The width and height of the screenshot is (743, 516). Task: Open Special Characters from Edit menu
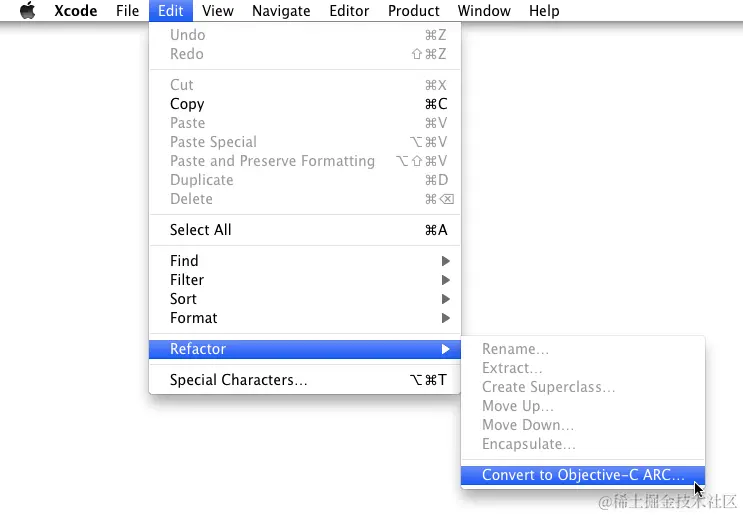pyautogui.click(x=305, y=380)
